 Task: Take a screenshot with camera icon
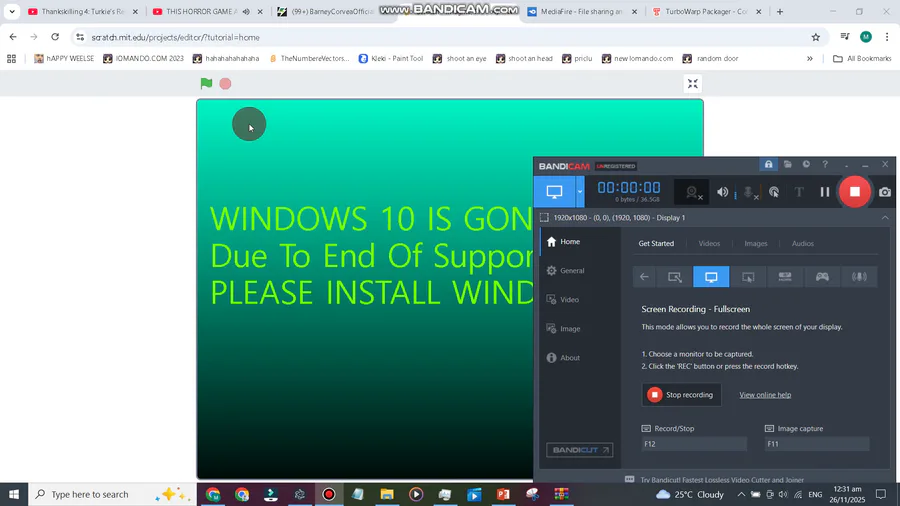[885, 192]
